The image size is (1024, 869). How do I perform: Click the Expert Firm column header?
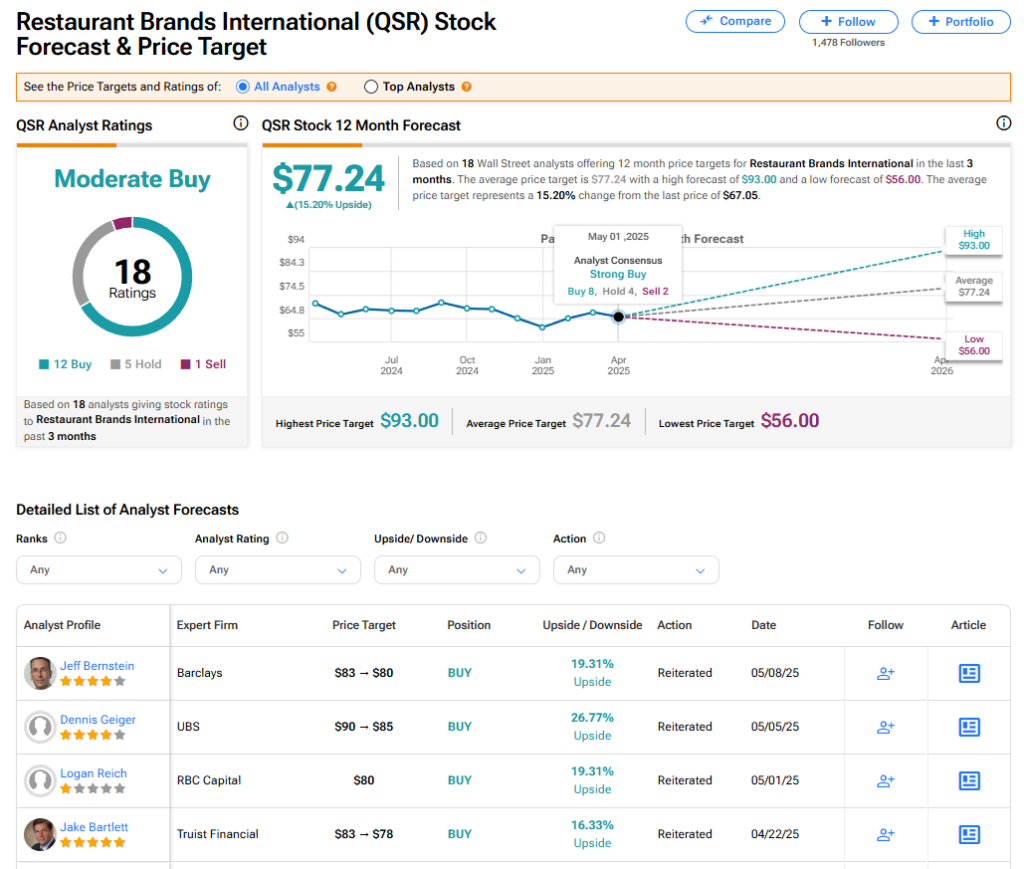207,625
